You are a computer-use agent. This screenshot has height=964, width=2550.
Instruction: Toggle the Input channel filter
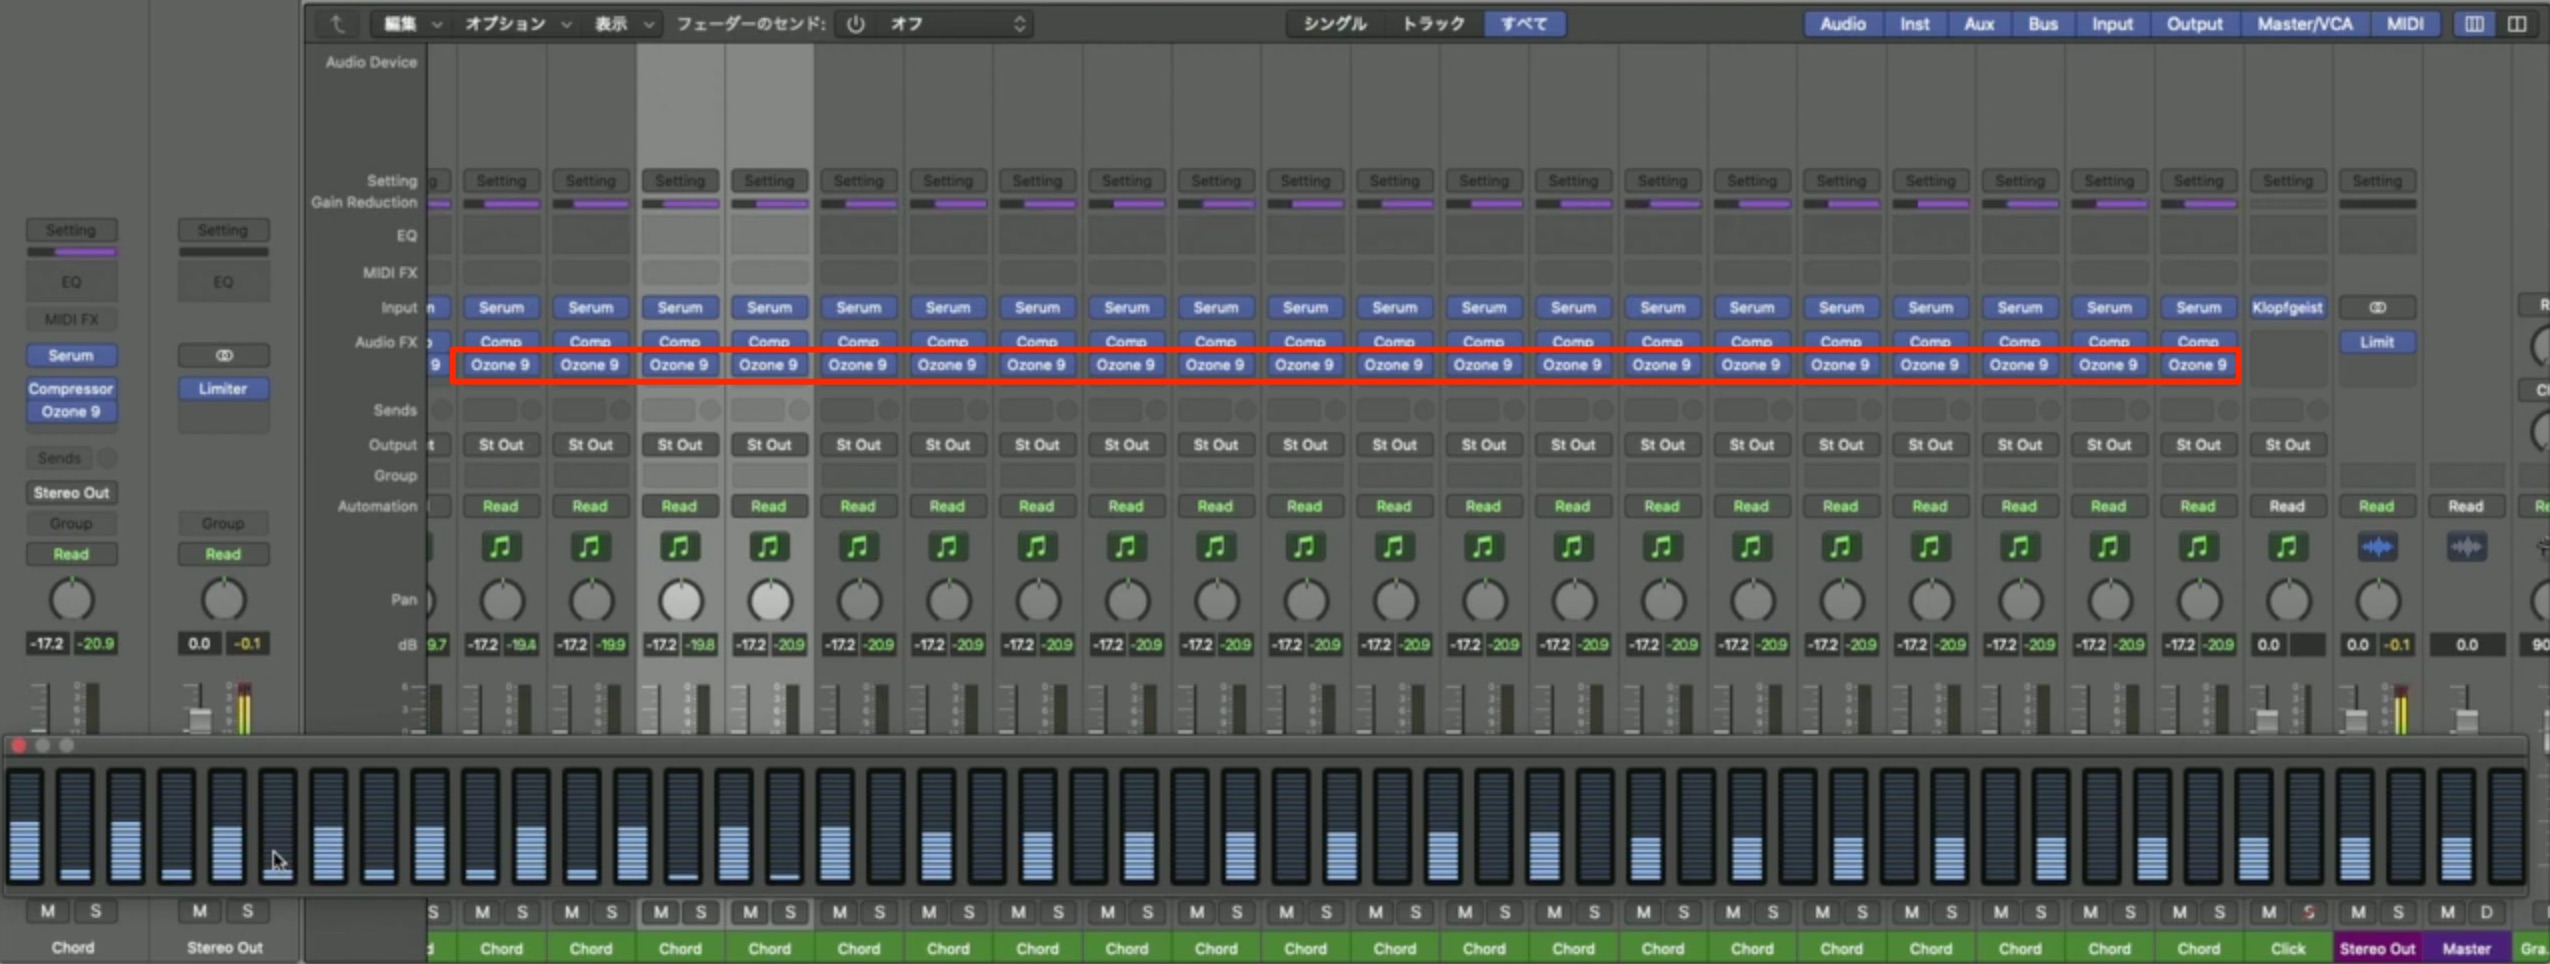coord(2112,24)
